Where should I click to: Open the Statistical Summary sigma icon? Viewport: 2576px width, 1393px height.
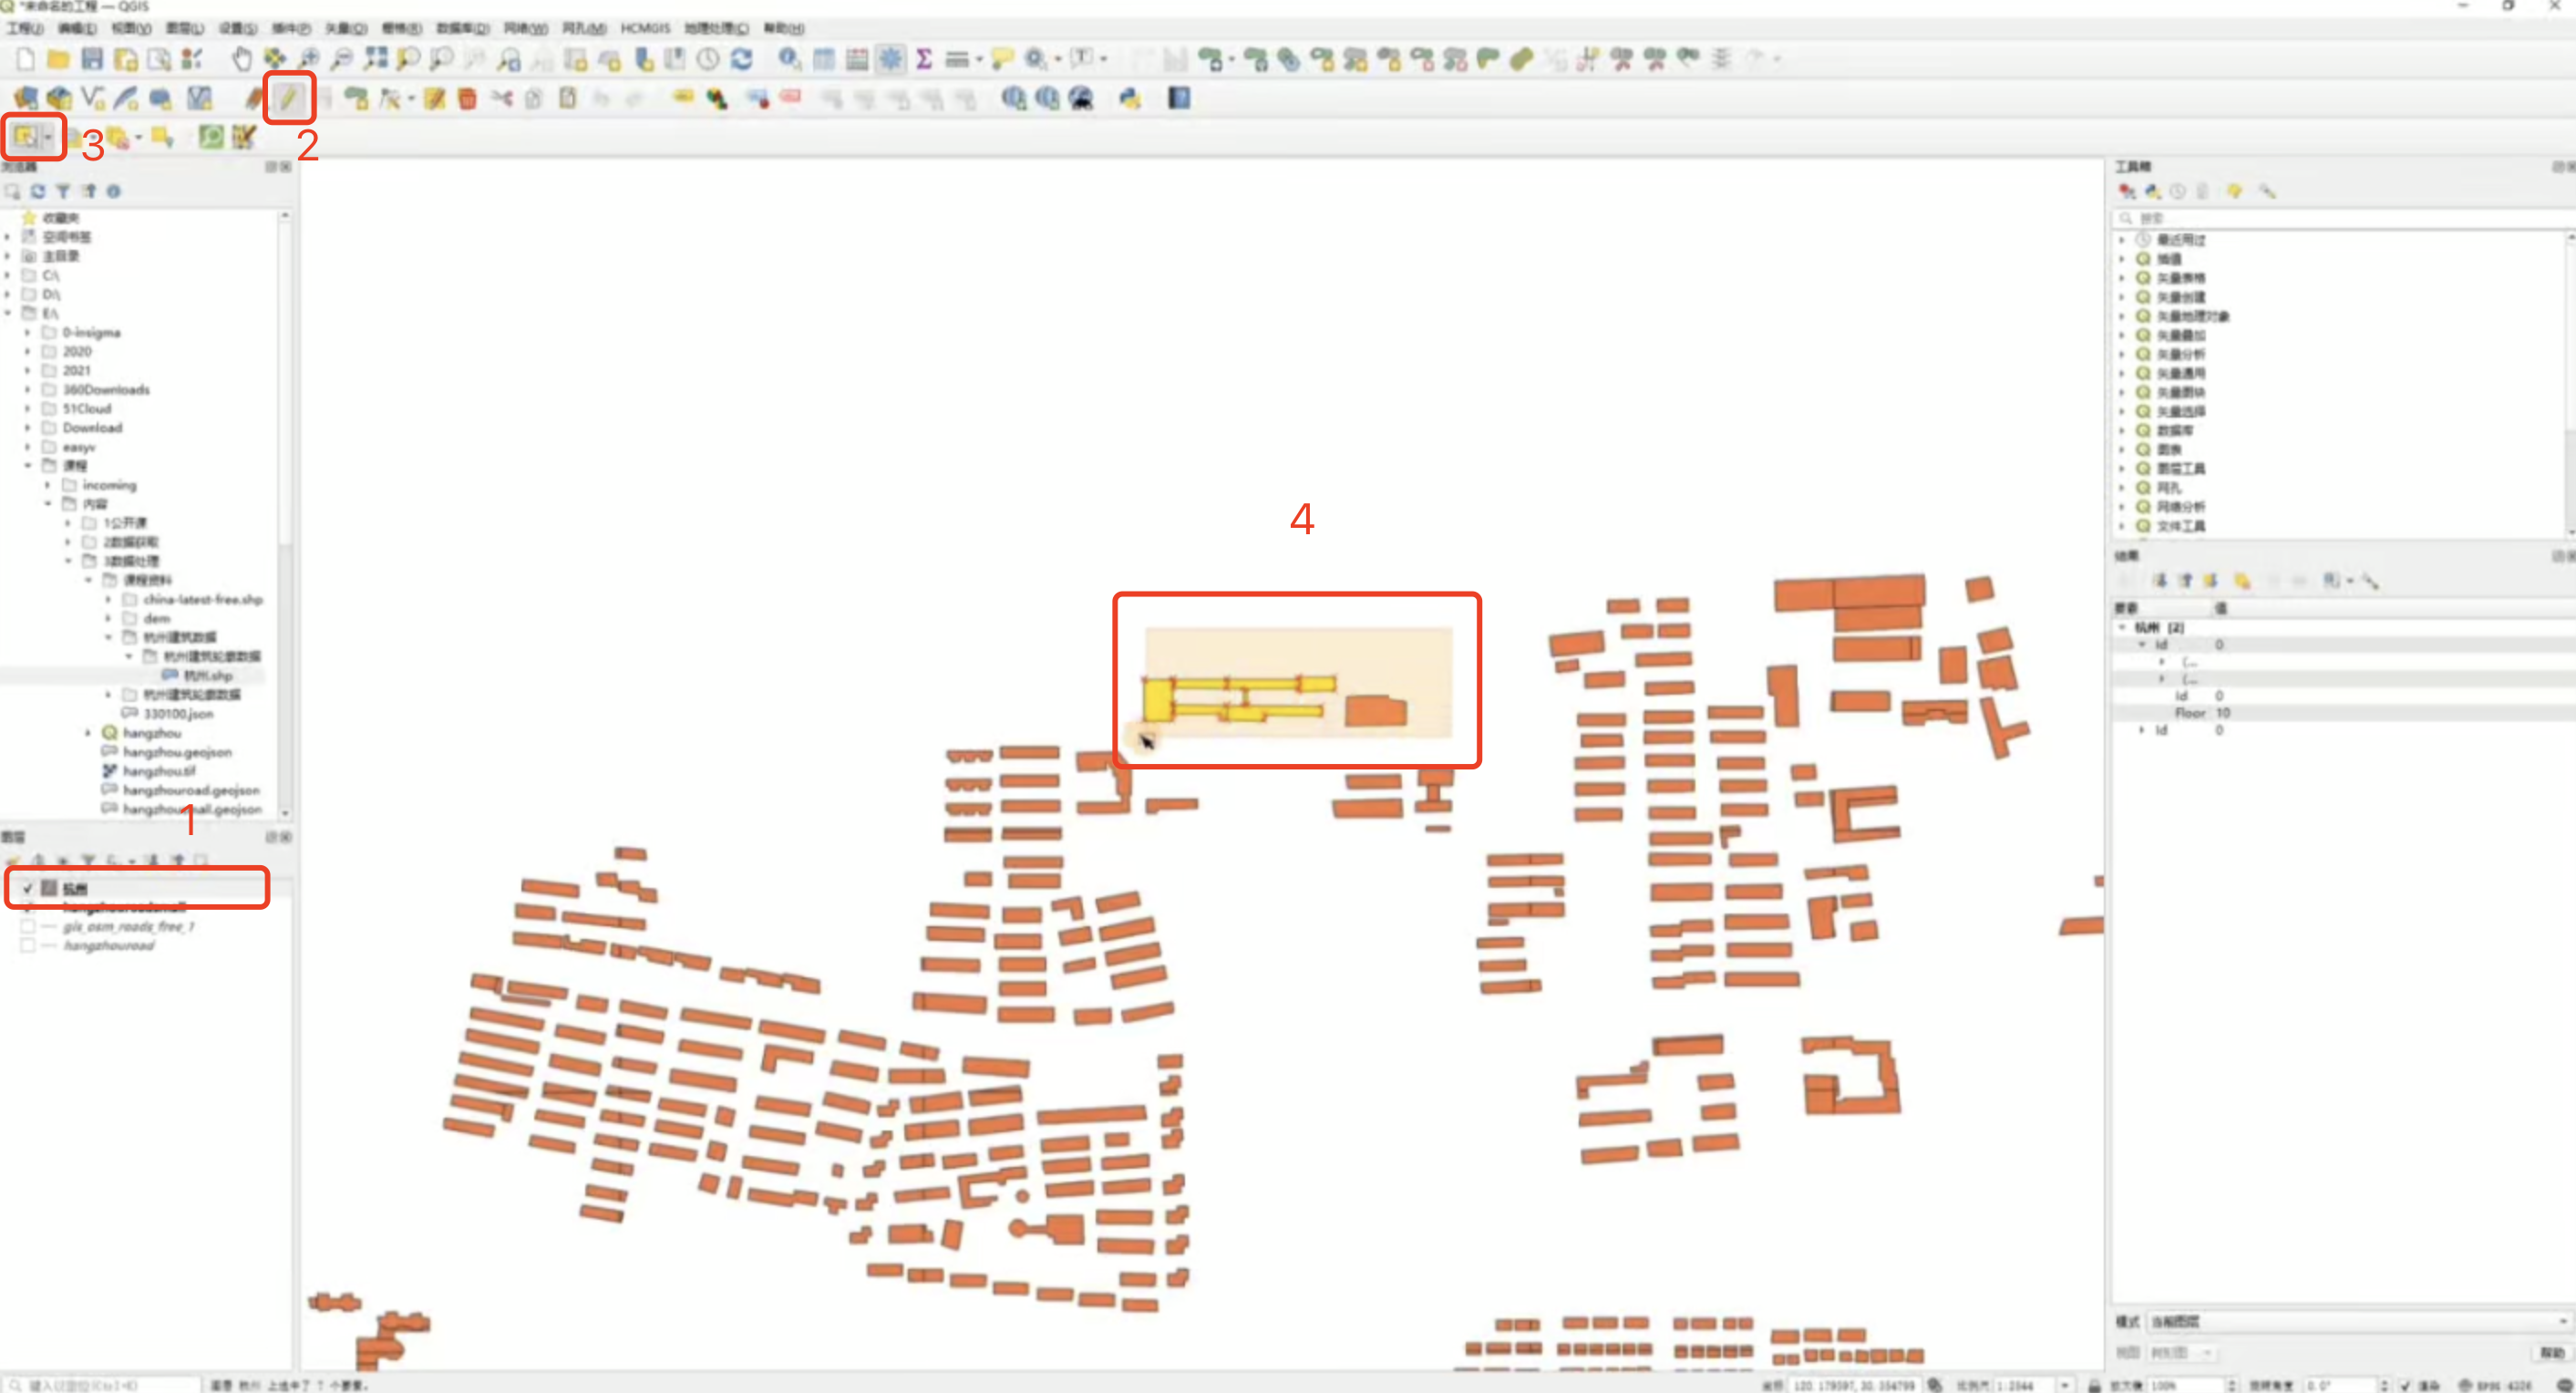pyautogui.click(x=924, y=59)
